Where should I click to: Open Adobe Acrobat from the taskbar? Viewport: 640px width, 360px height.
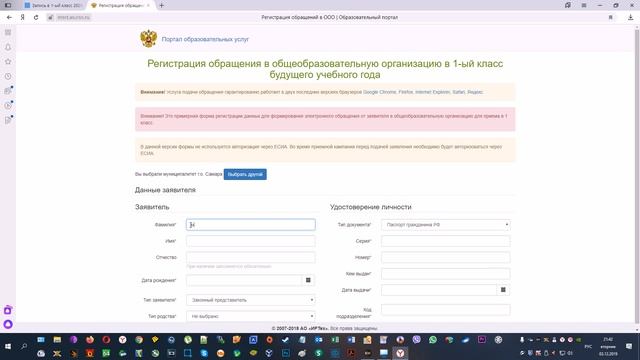tap(351, 353)
